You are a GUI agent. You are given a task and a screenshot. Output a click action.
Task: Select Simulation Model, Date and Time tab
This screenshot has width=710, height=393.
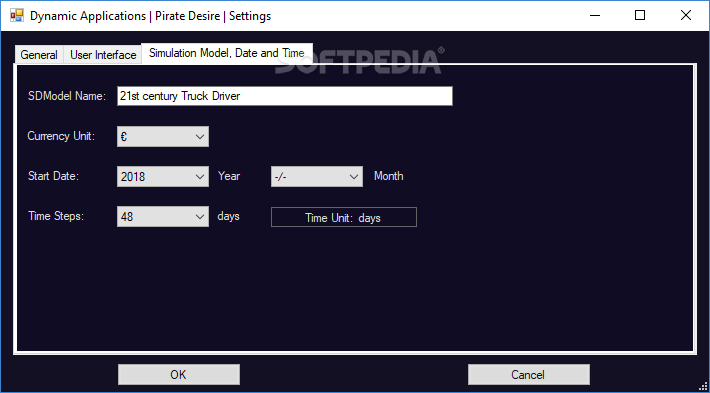point(227,53)
